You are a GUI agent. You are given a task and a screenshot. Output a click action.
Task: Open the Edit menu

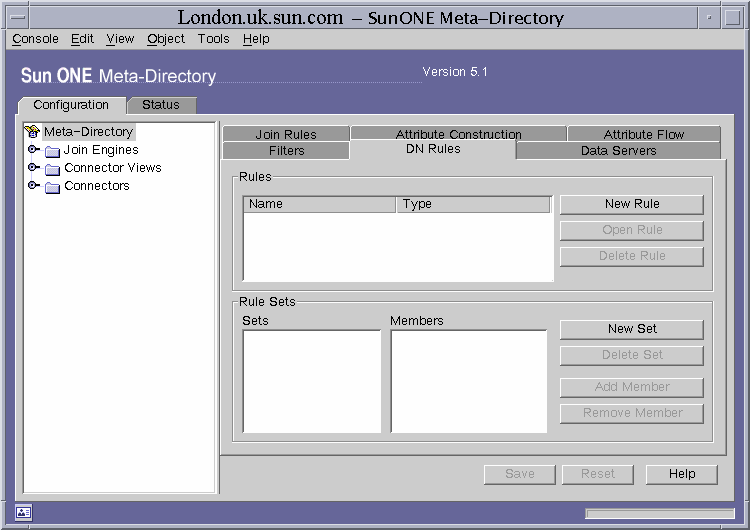click(82, 39)
